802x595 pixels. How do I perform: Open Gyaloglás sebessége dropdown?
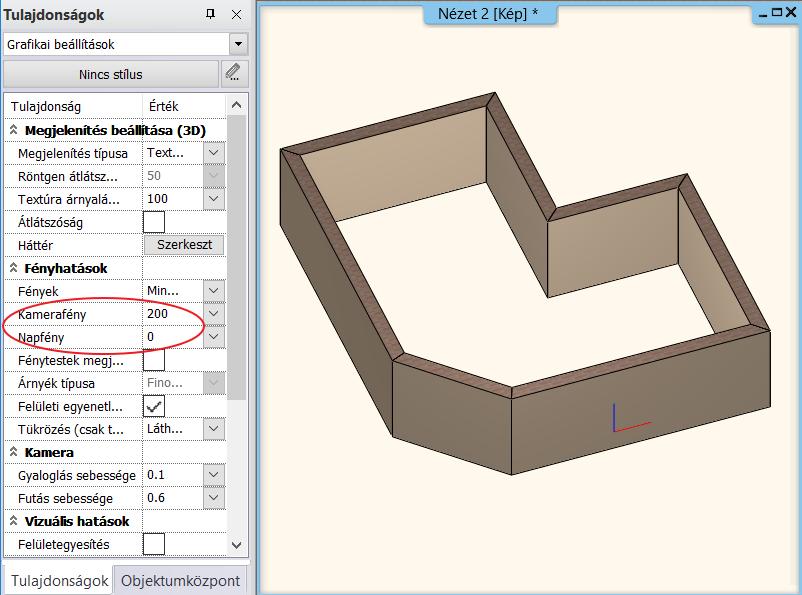pyautogui.click(x=214, y=475)
